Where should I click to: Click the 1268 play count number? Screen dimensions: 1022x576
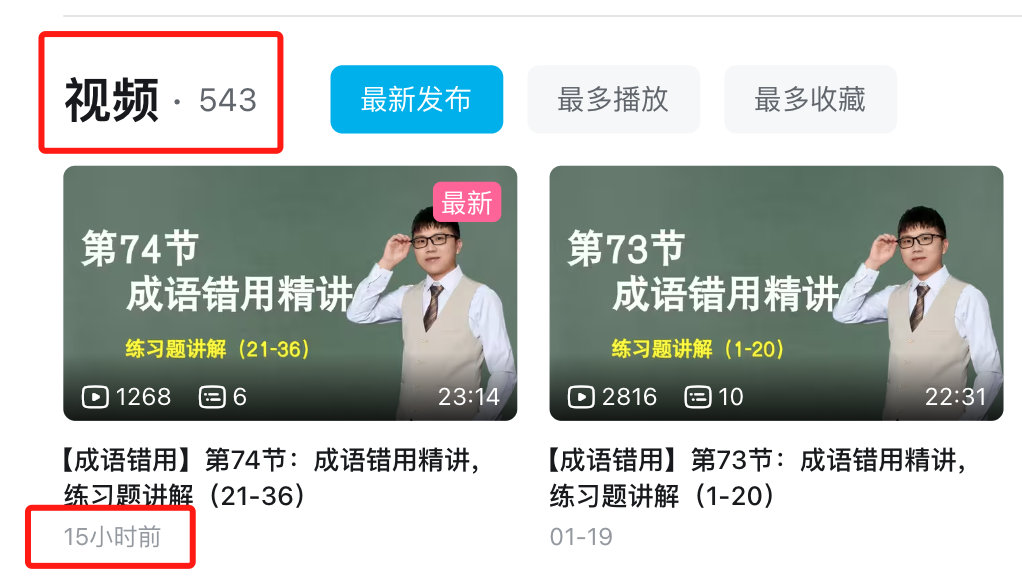(x=143, y=397)
